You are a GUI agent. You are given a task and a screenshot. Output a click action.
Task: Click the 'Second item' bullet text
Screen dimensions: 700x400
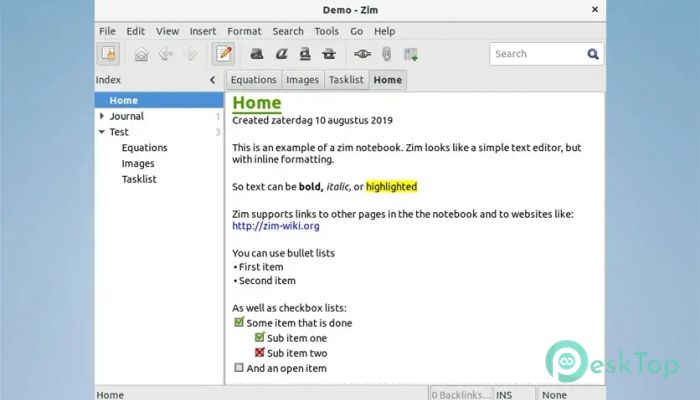[x=267, y=281]
